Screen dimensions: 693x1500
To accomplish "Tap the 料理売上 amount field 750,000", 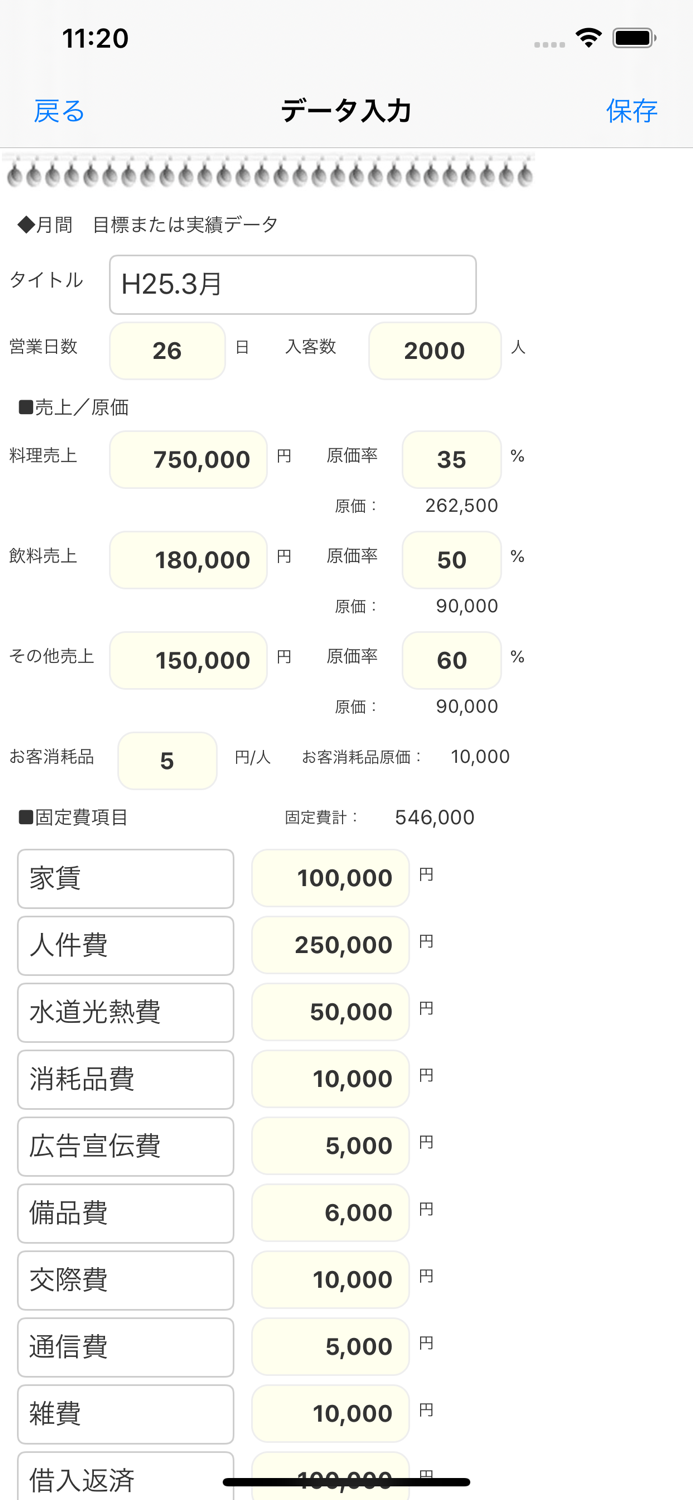I will point(188,459).
